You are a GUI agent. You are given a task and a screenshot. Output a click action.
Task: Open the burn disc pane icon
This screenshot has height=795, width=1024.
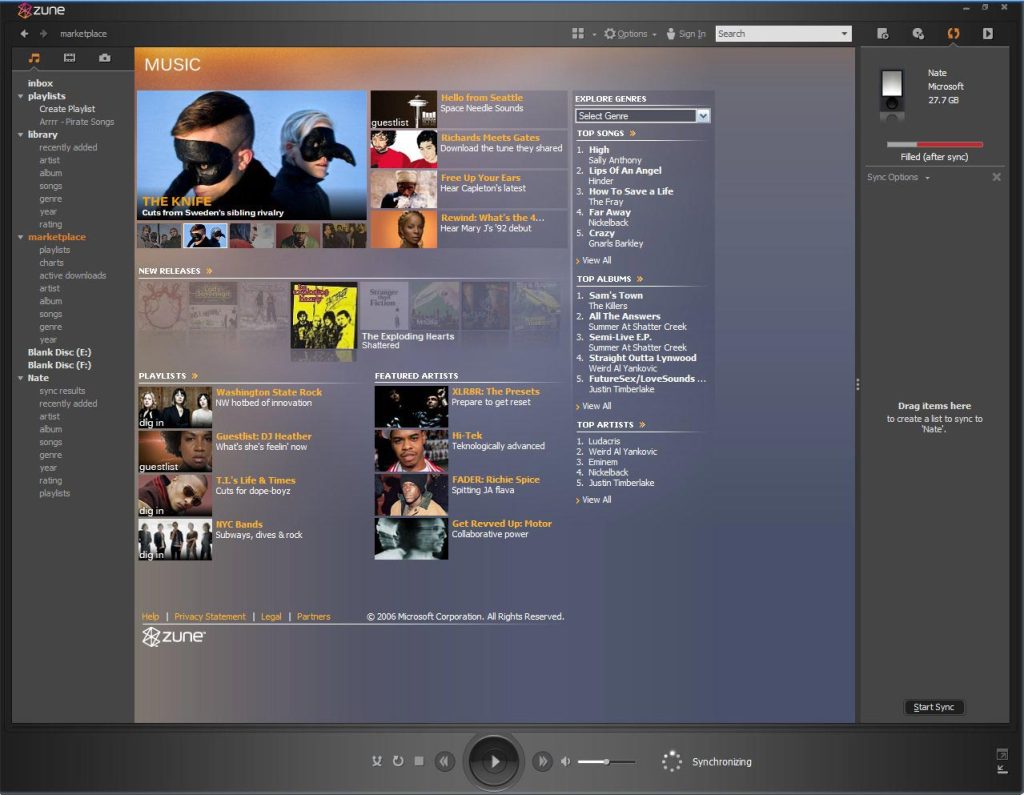918,33
